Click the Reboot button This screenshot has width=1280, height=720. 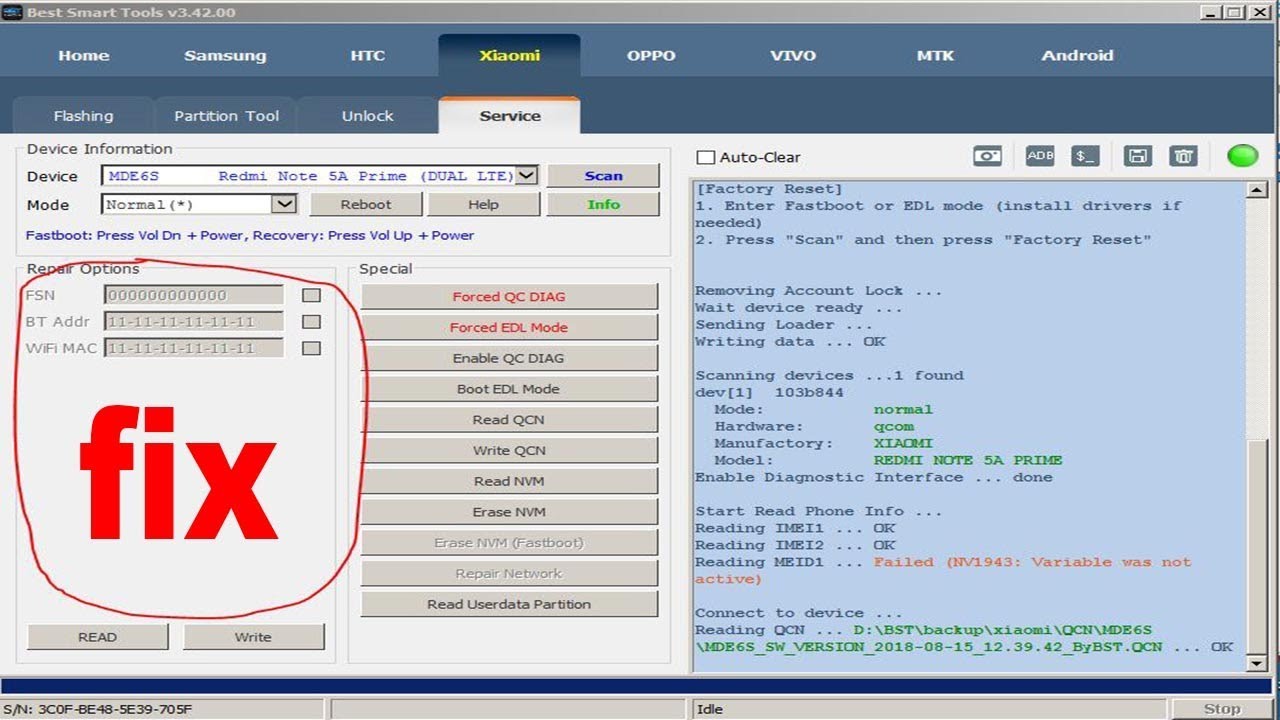[x=366, y=204]
